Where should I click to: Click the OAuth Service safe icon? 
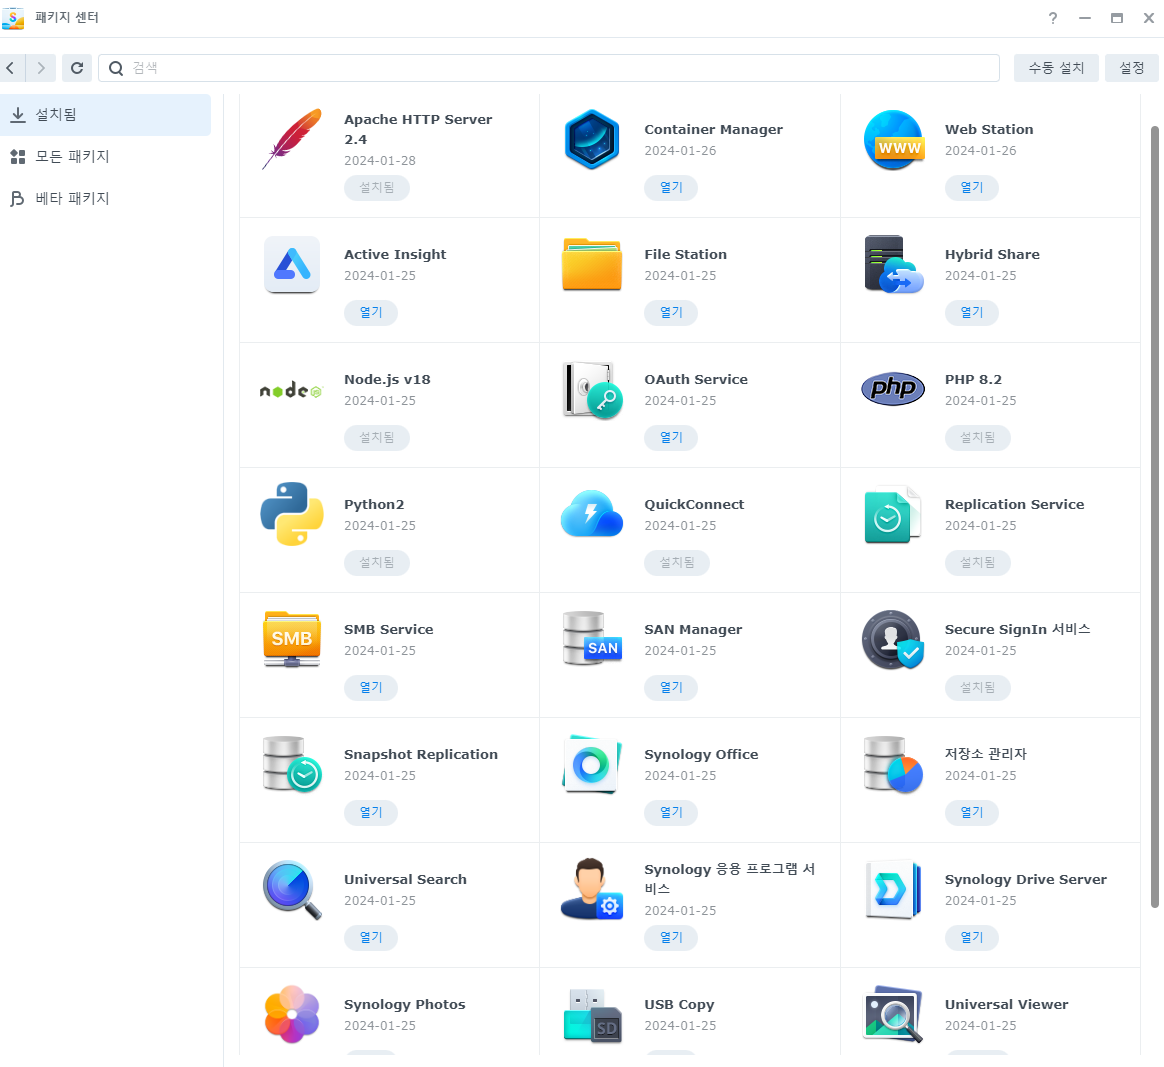click(592, 390)
